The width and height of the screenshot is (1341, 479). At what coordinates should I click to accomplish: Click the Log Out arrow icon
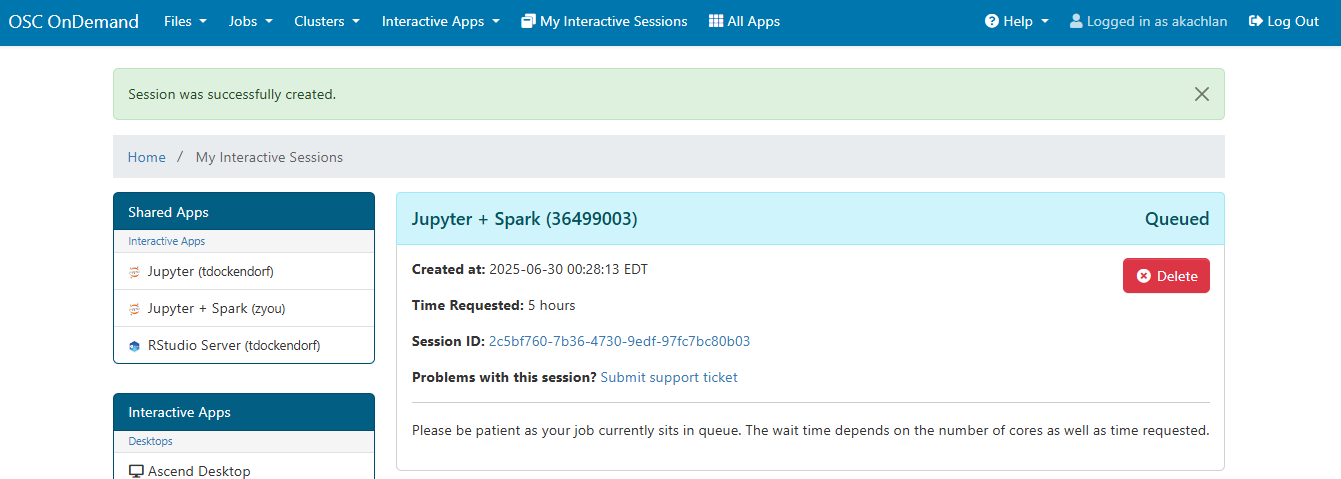tap(1256, 21)
